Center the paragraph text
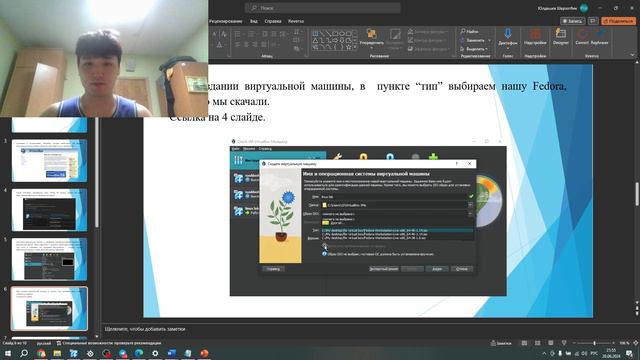Viewport: 640px width, 360px height. point(246,44)
